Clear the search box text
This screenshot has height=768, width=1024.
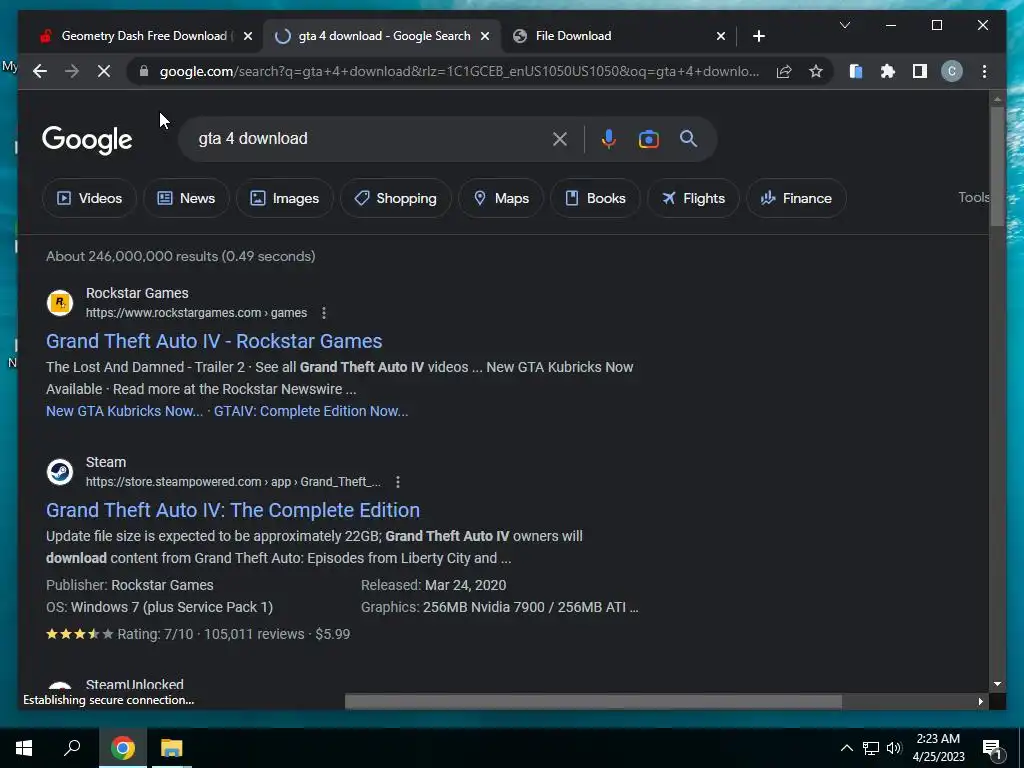(560, 138)
